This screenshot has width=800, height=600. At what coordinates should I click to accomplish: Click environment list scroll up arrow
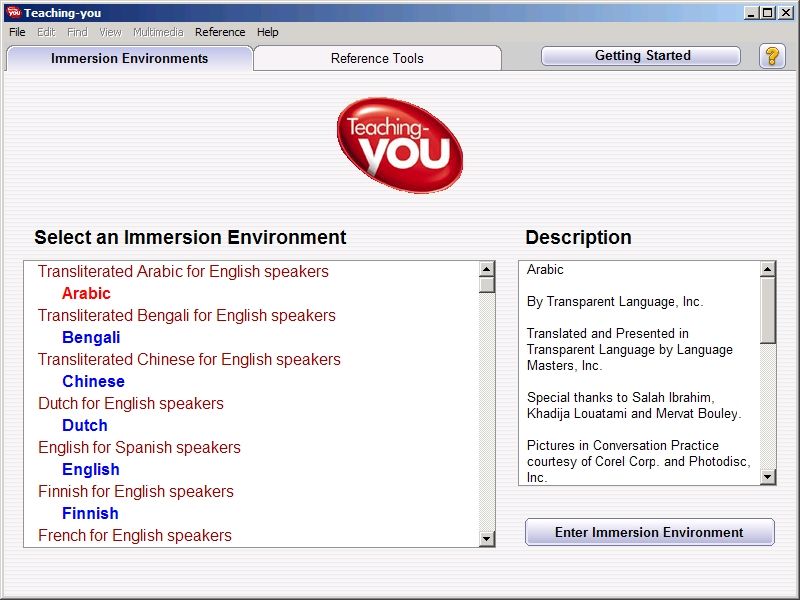tap(487, 269)
